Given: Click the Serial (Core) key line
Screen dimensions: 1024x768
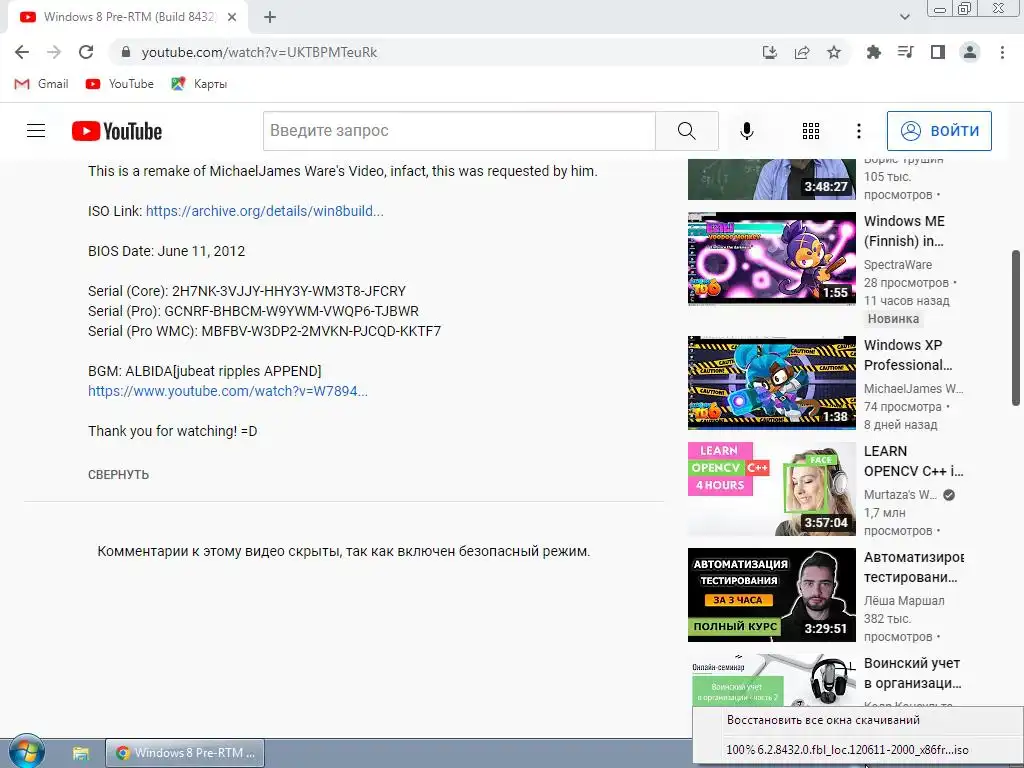Looking at the screenshot, I should tap(247, 291).
